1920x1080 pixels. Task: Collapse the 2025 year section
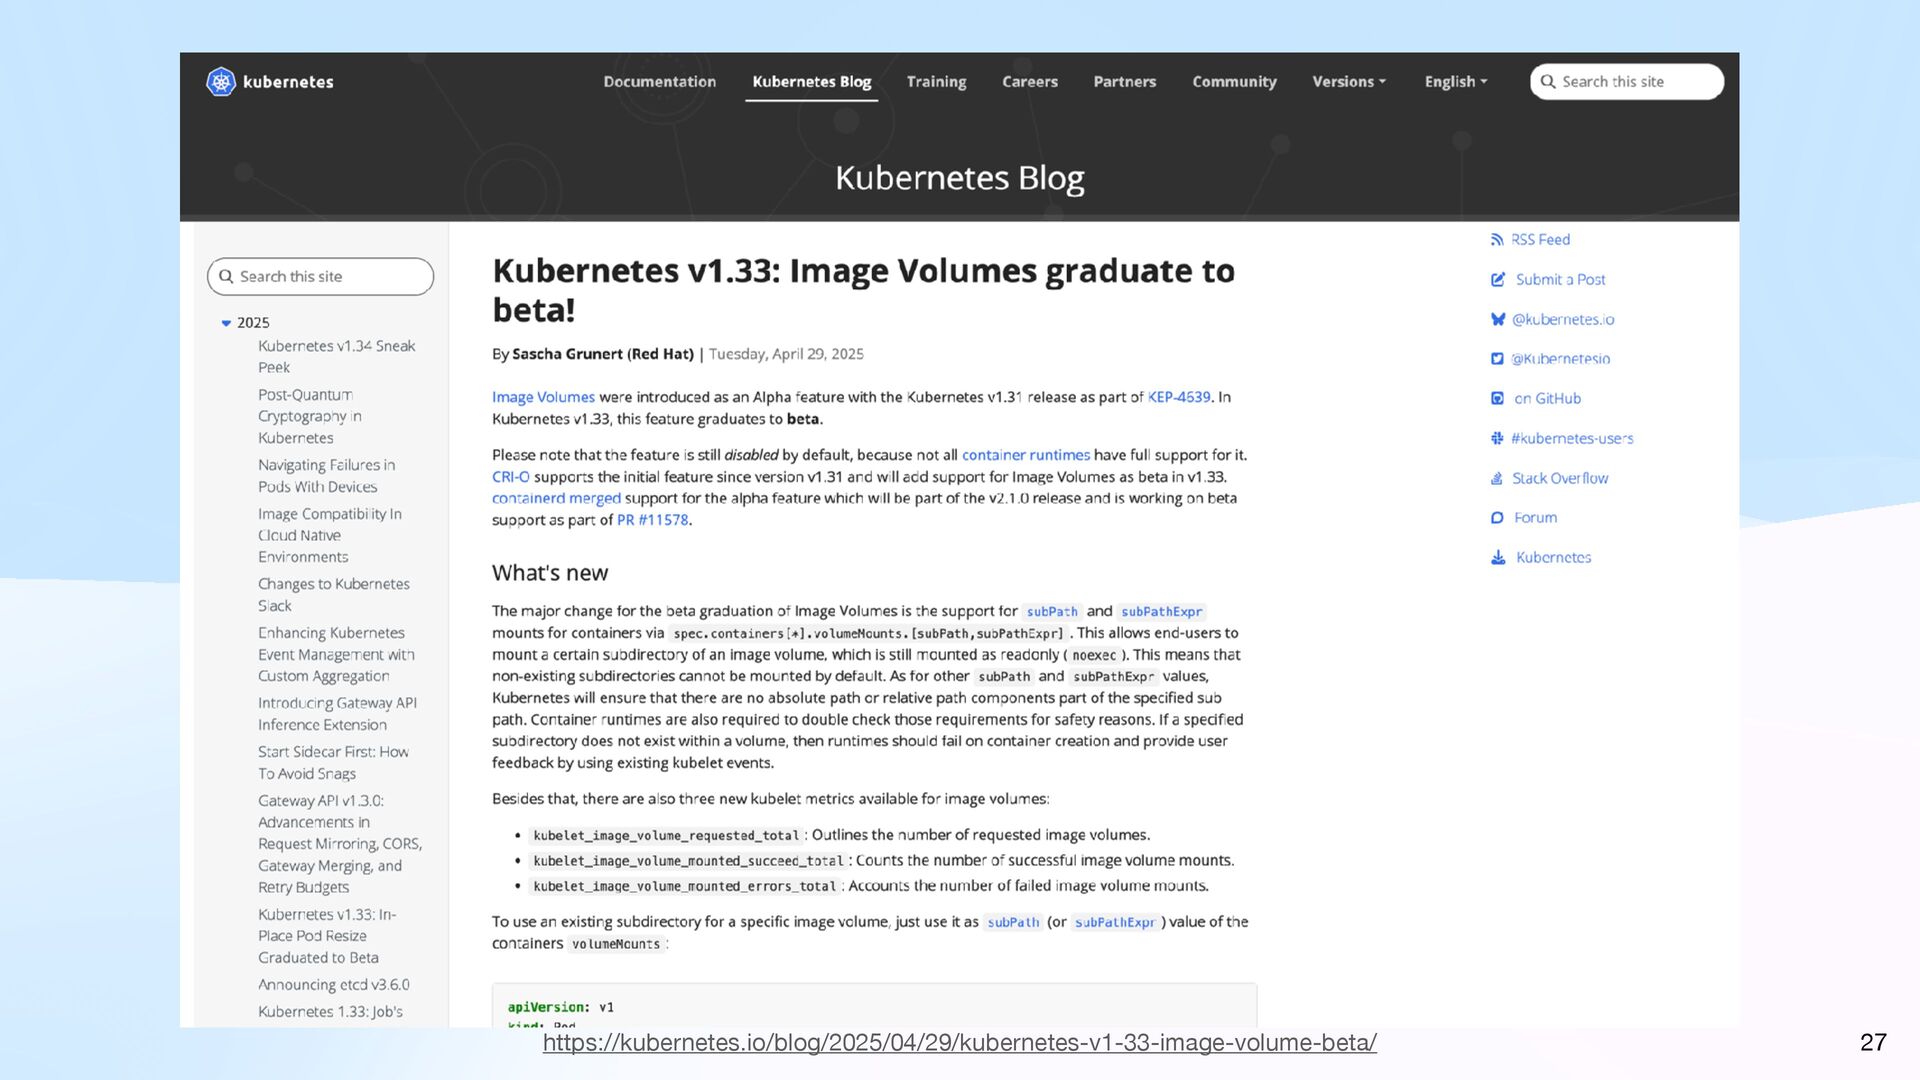pos(226,323)
